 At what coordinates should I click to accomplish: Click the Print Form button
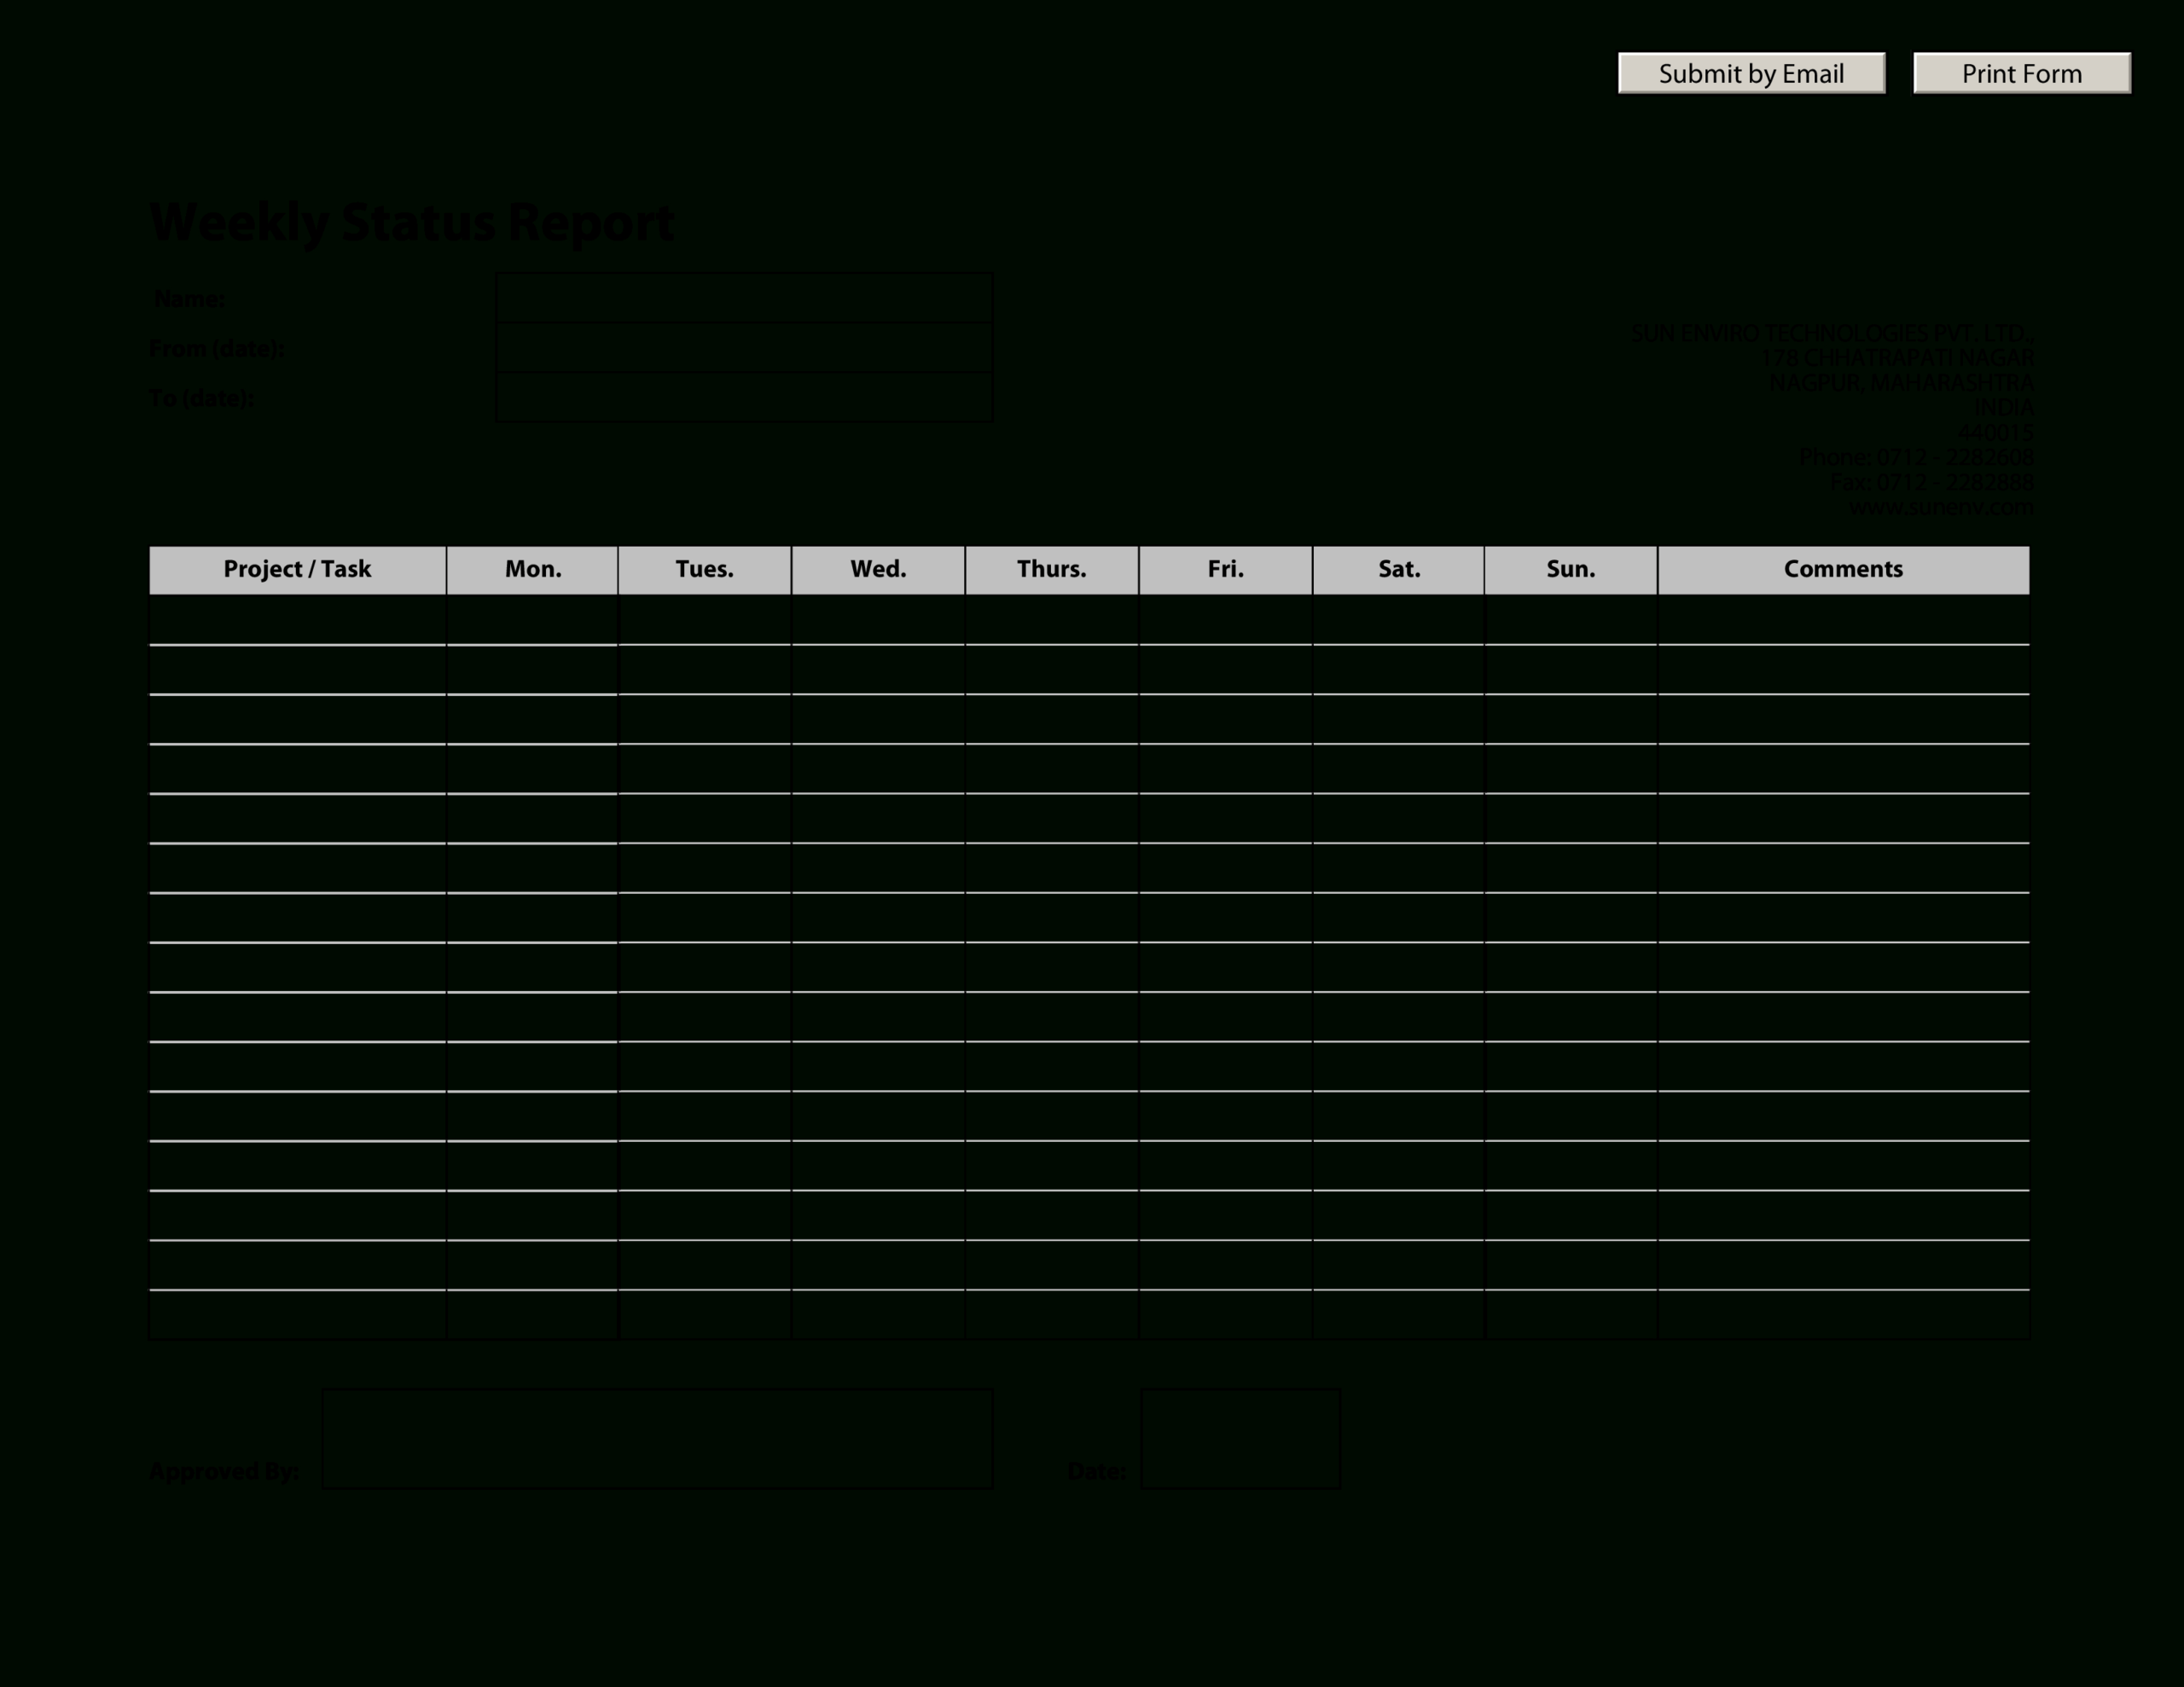tap(2019, 72)
